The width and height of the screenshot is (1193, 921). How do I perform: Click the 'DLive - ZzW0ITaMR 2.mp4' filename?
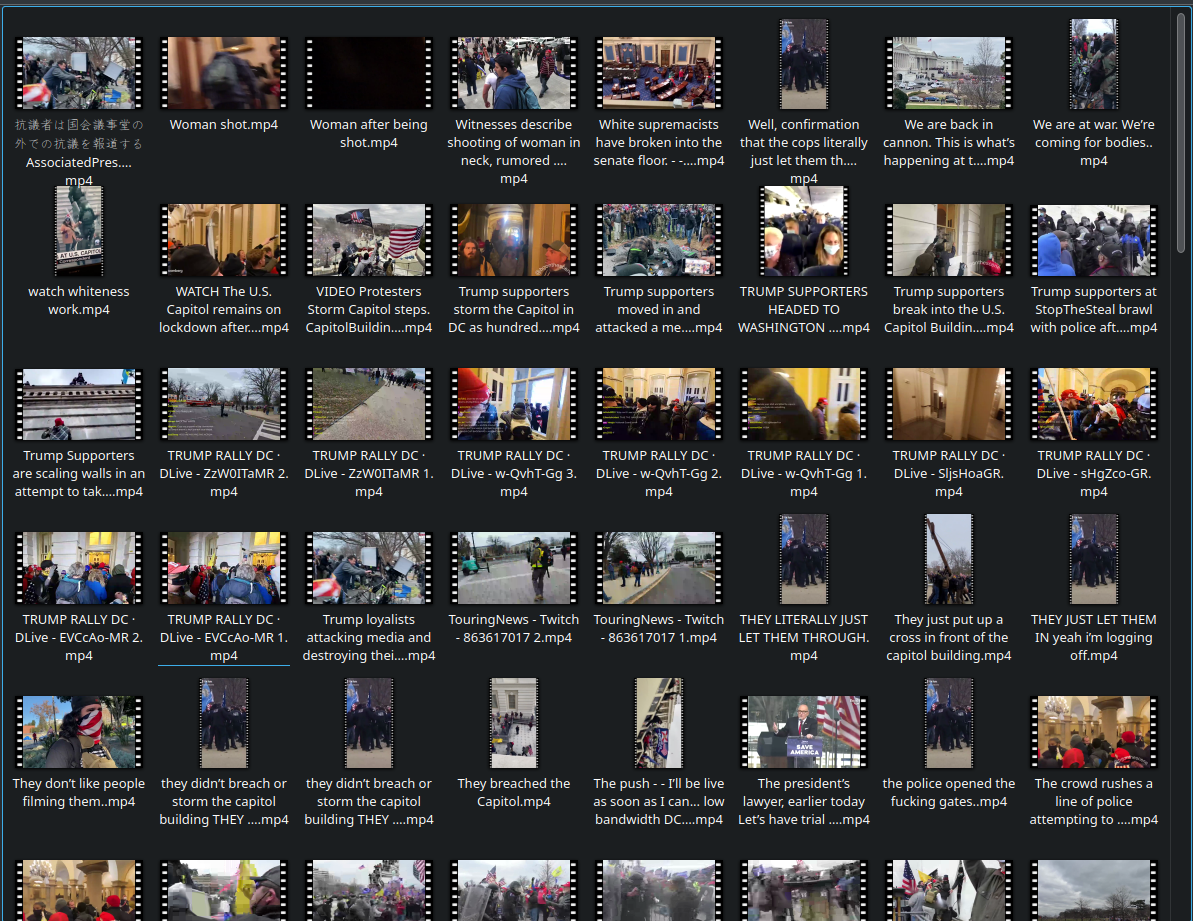(x=224, y=474)
